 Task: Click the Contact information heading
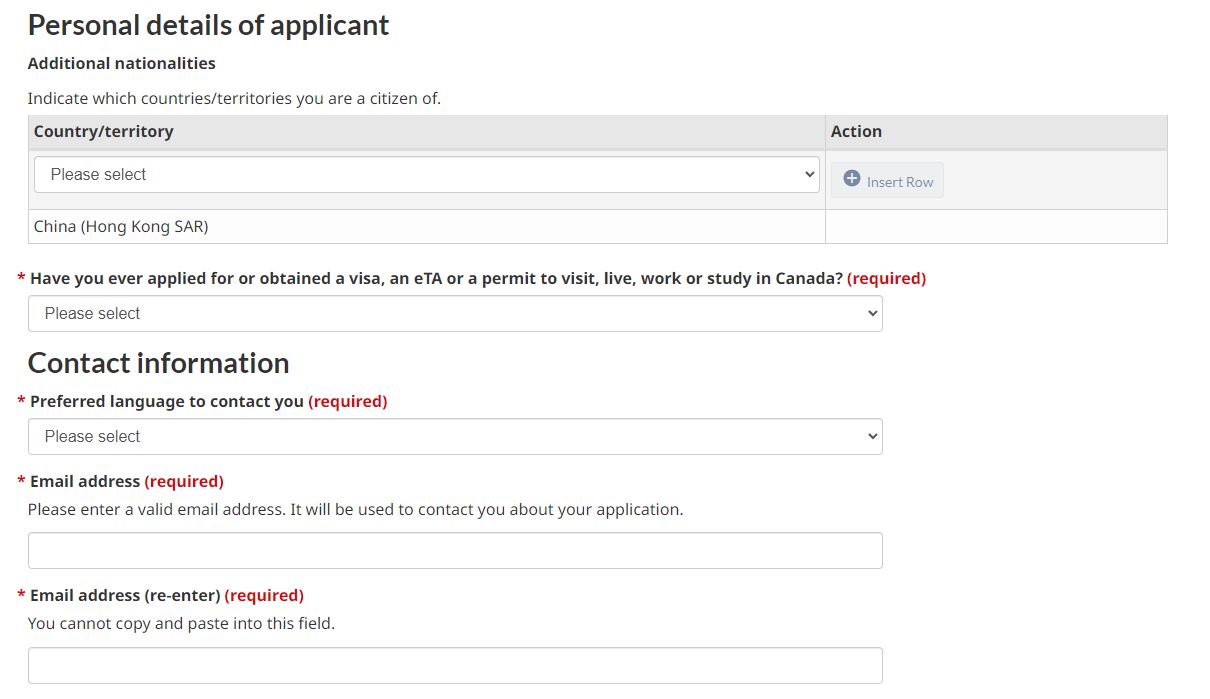coord(158,363)
